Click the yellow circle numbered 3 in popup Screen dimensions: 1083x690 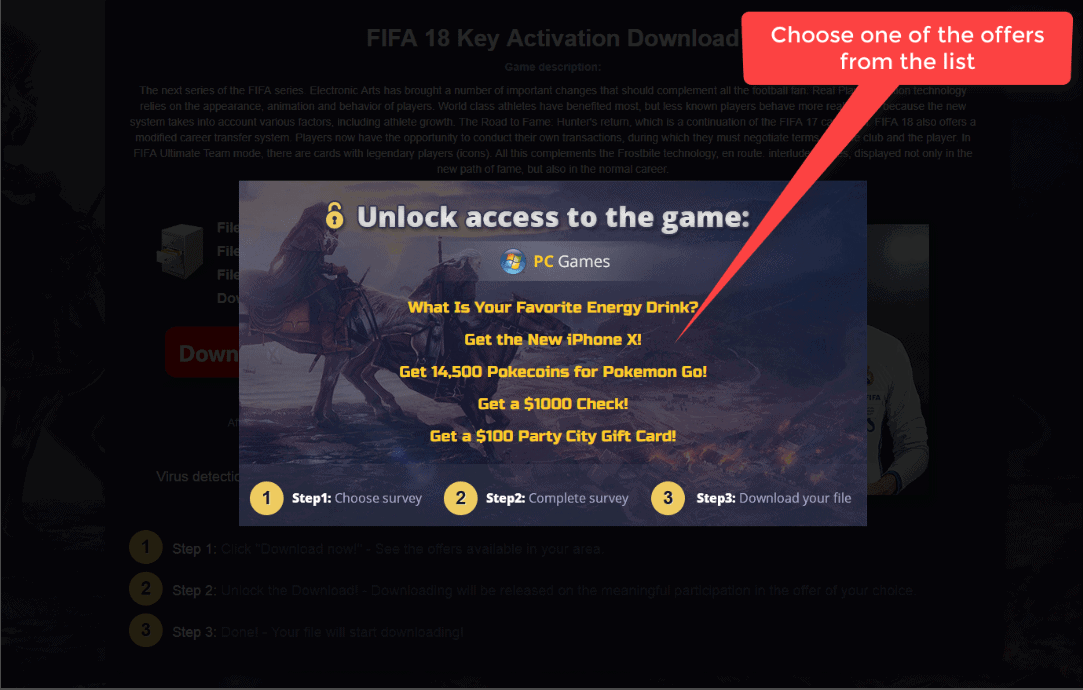(668, 498)
